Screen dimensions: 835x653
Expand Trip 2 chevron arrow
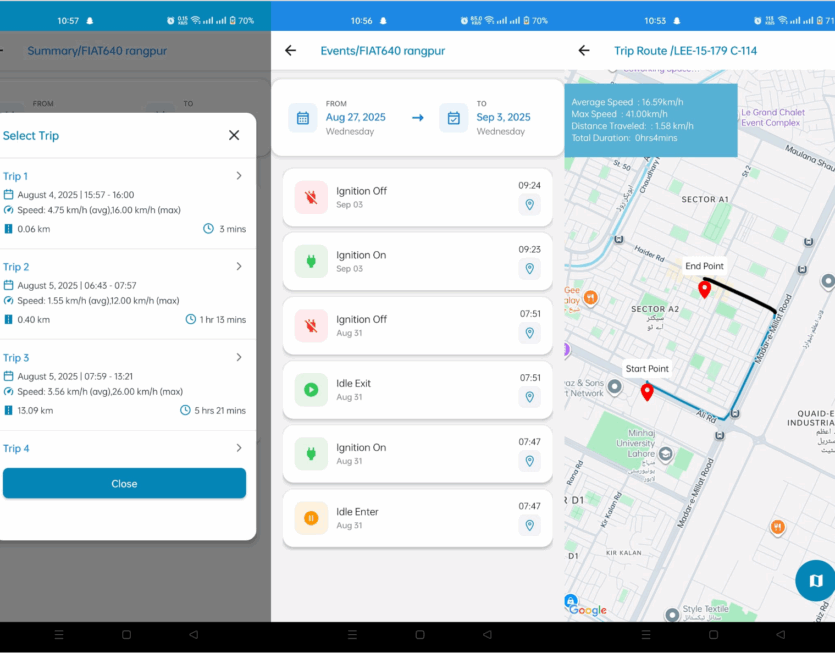click(238, 267)
